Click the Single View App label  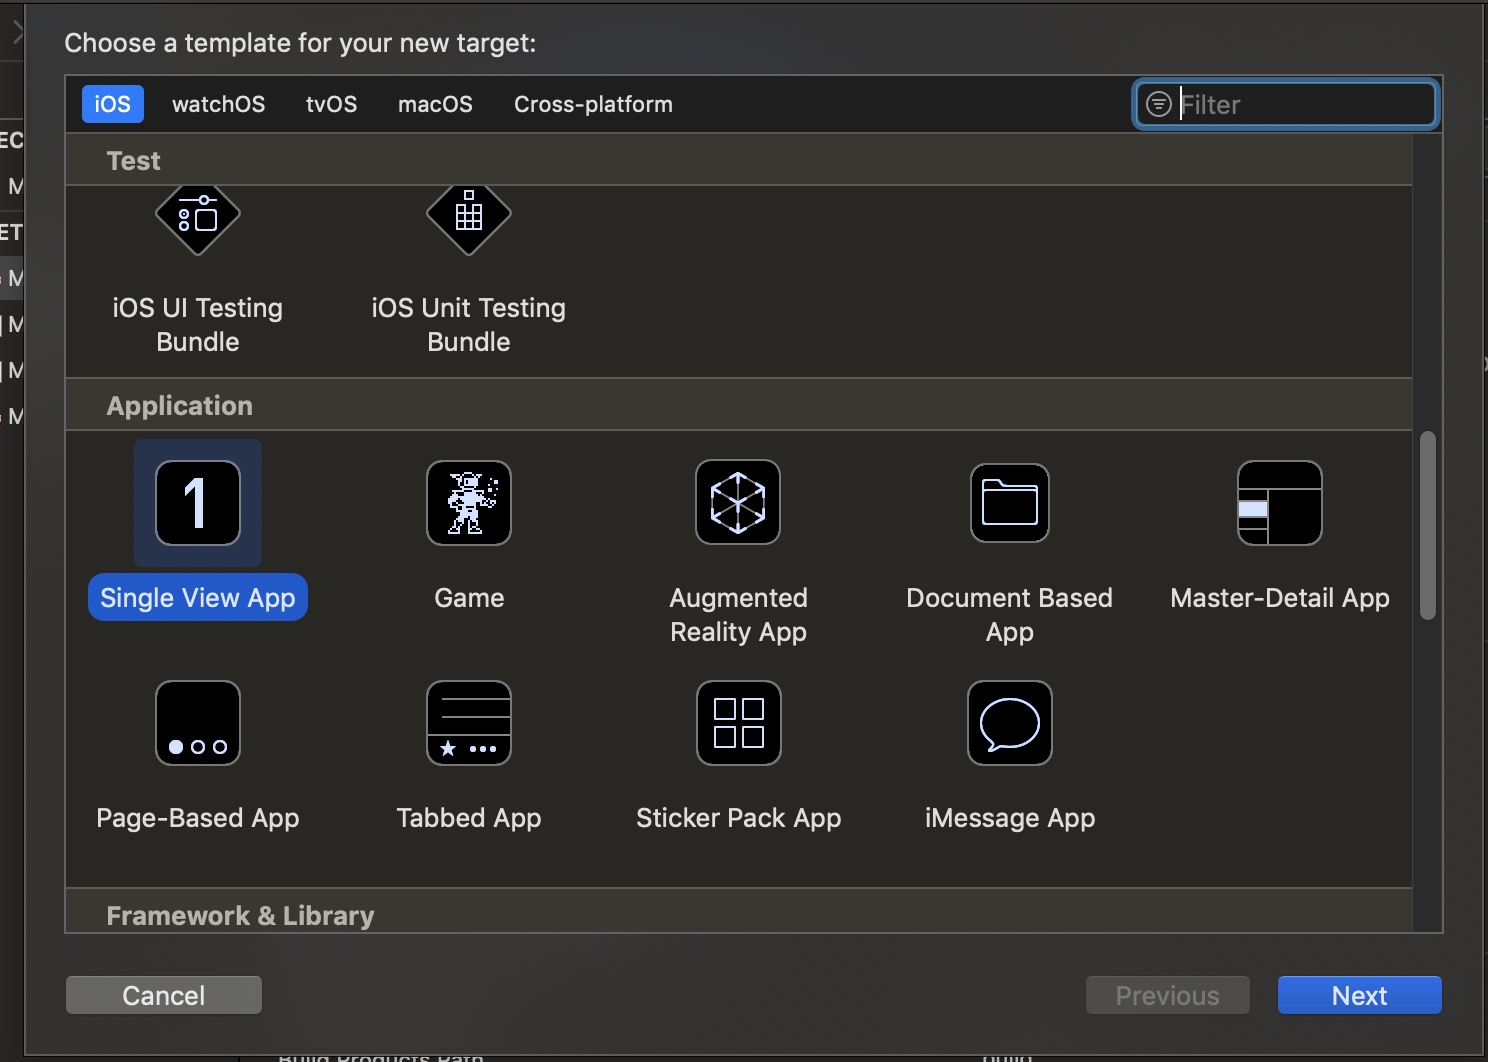198,597
